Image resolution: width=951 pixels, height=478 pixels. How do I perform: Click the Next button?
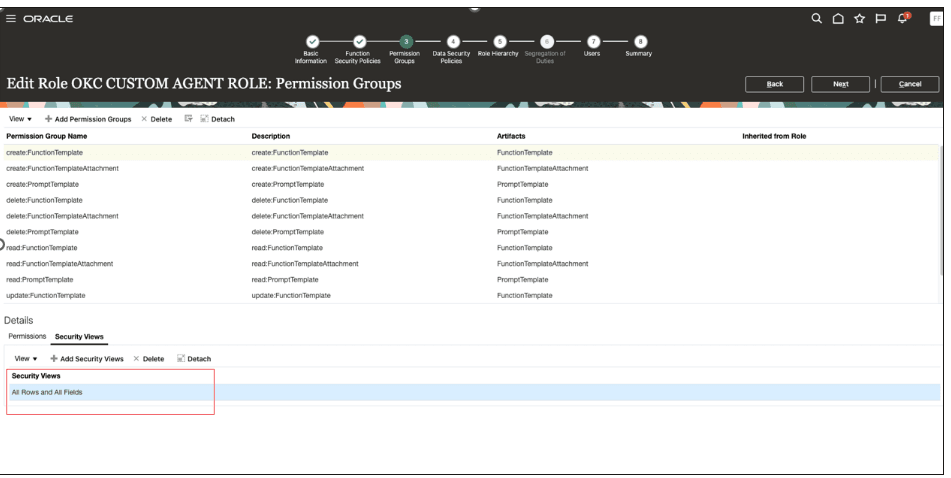point(841,84)
